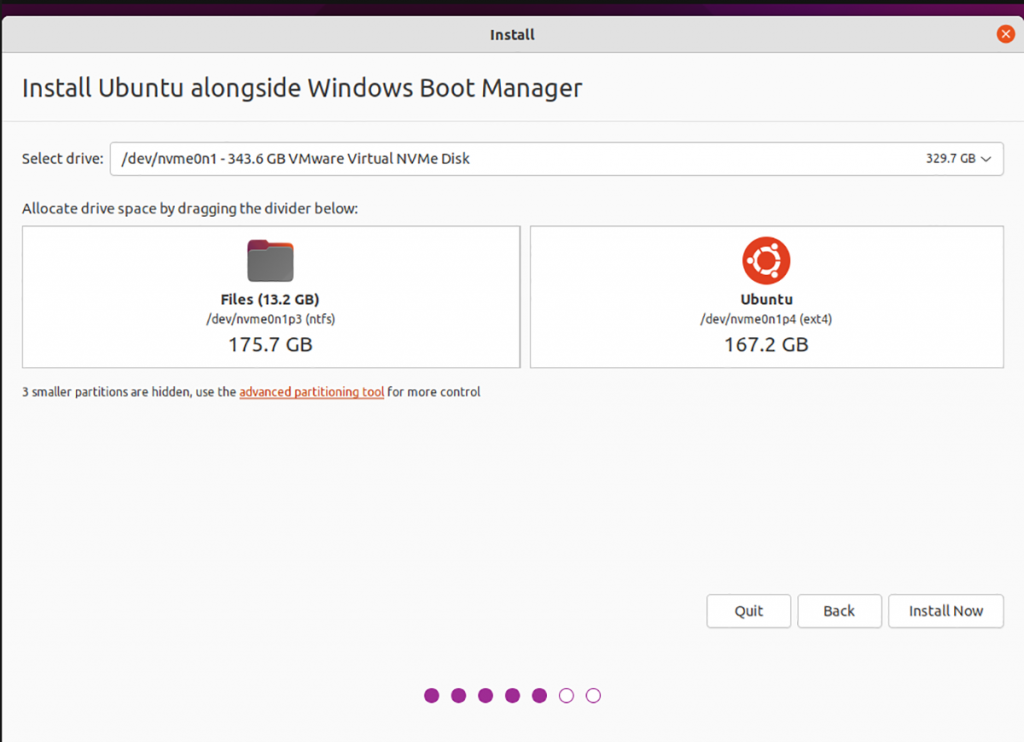Click the 167.2 GB size label
Image resolution: width=1024 pixels, height=742 pixels.
[766, 344]
